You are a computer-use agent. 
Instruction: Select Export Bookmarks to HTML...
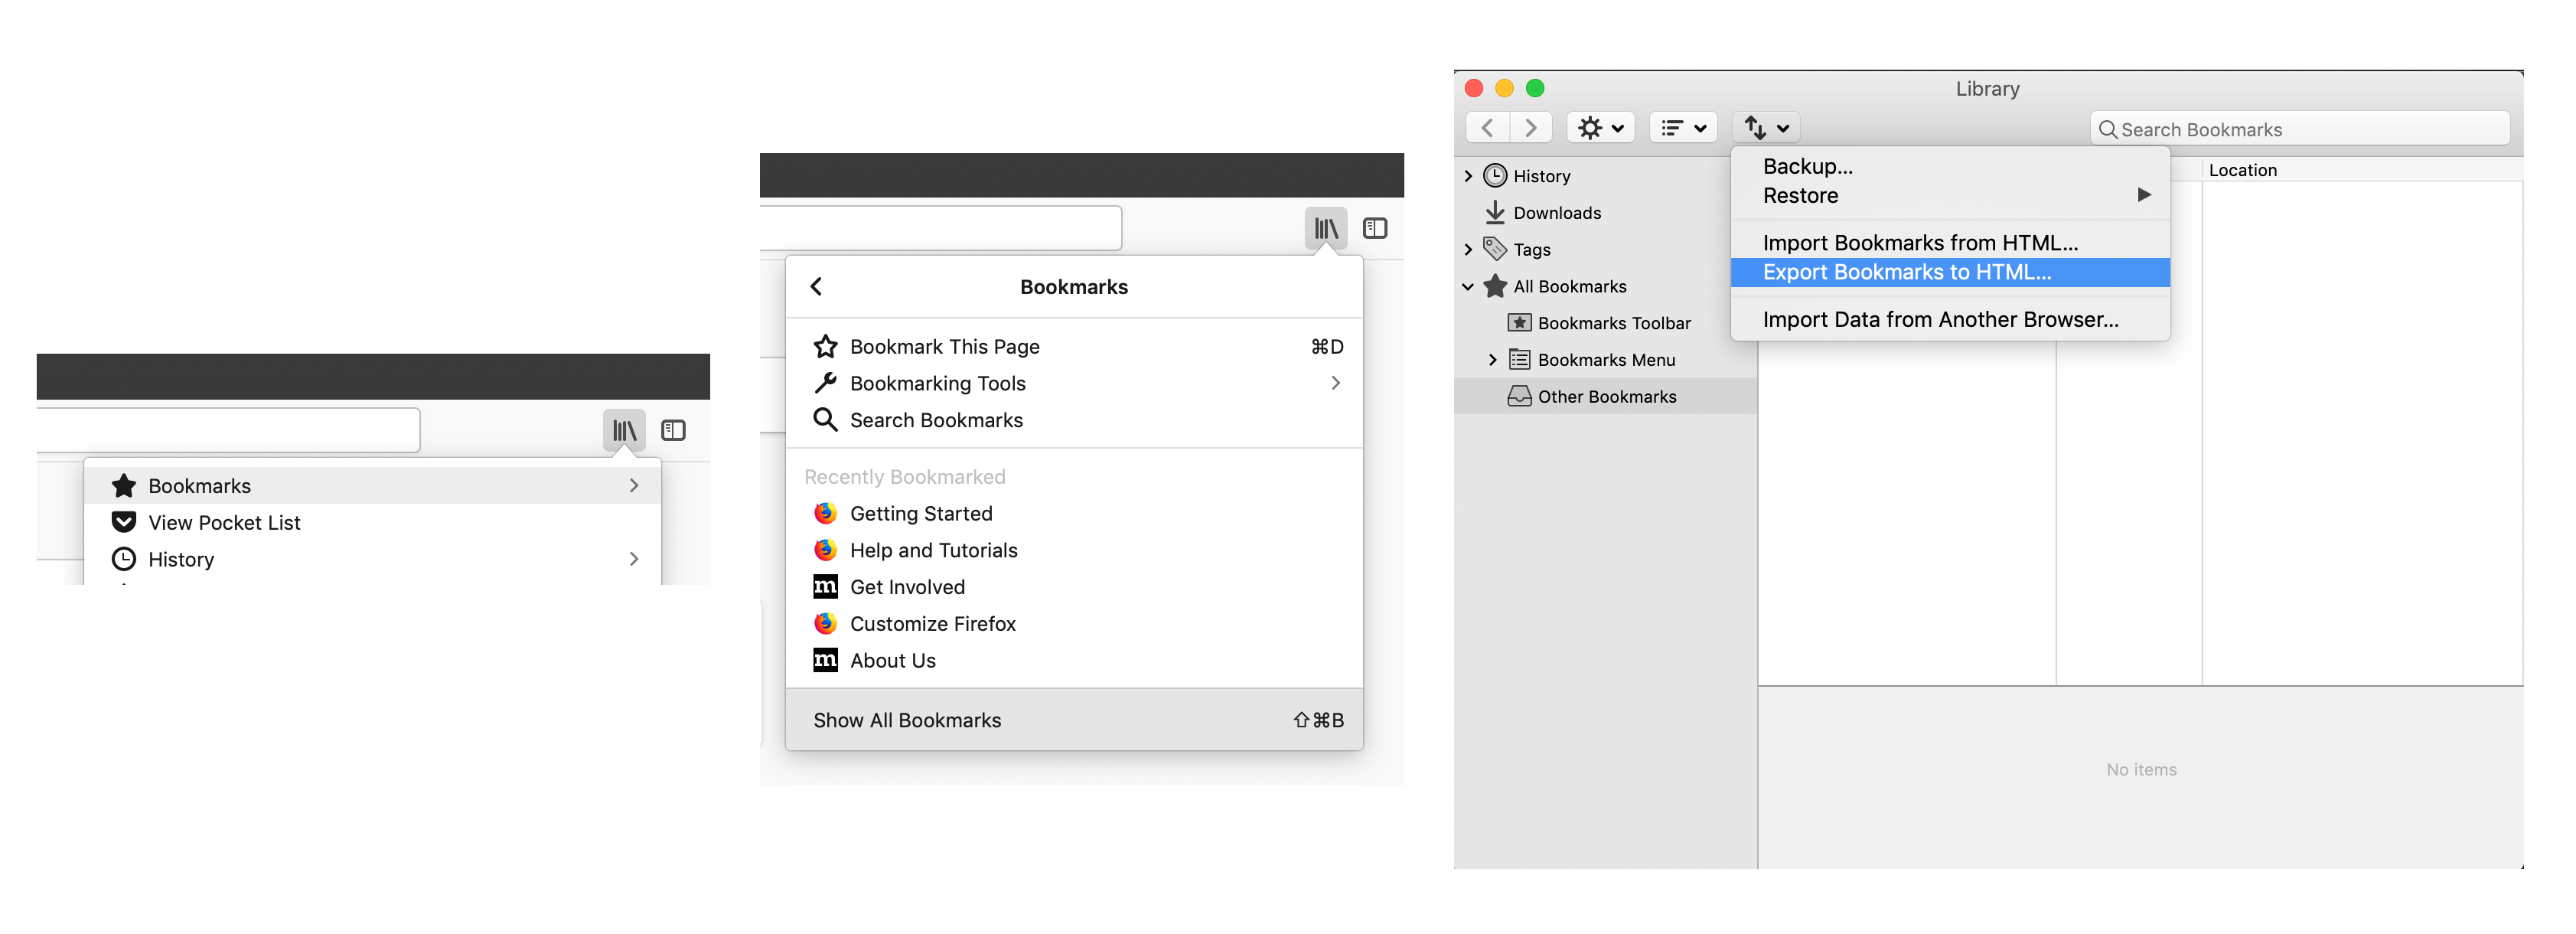(1951, 273)
